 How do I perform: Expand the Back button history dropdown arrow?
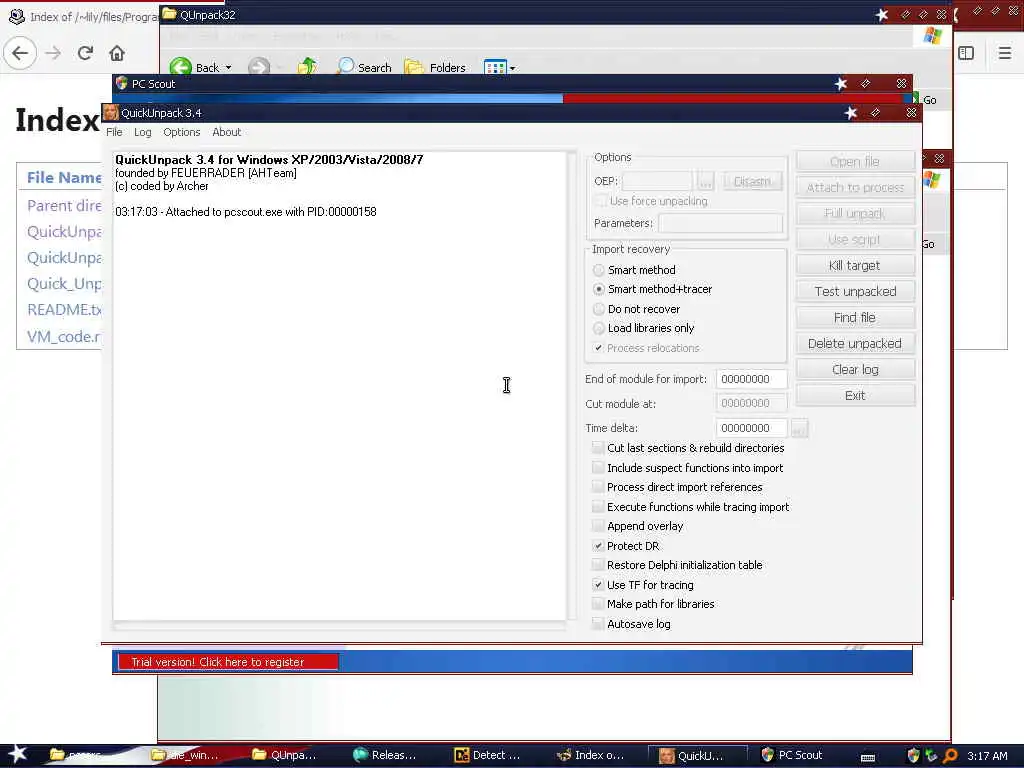click(228, 67)
